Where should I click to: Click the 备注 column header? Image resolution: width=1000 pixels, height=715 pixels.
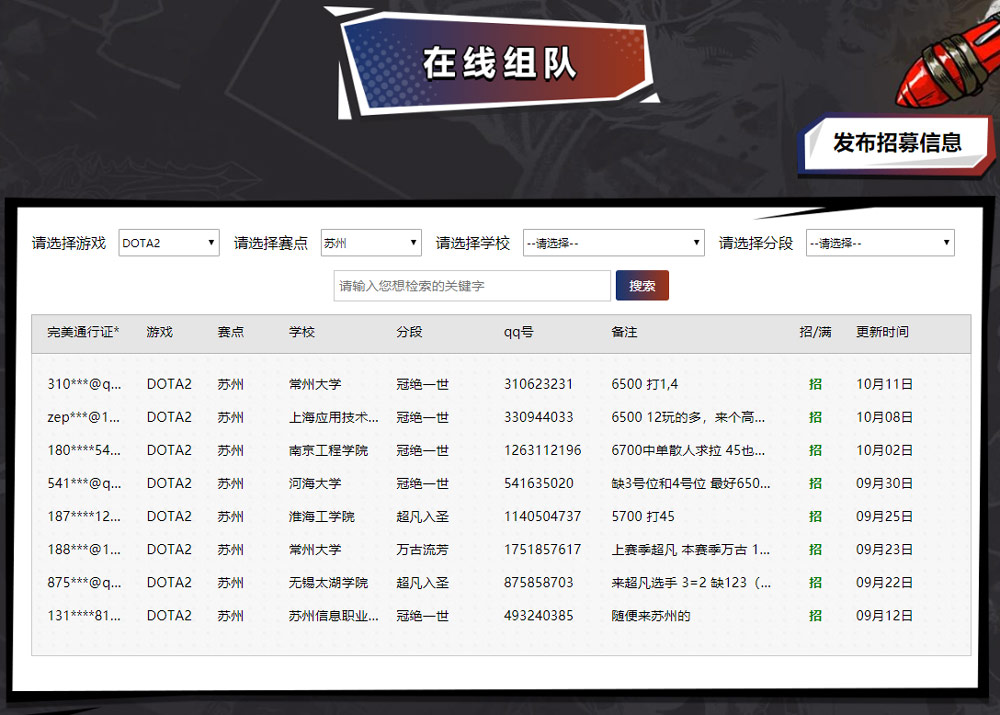623,332
